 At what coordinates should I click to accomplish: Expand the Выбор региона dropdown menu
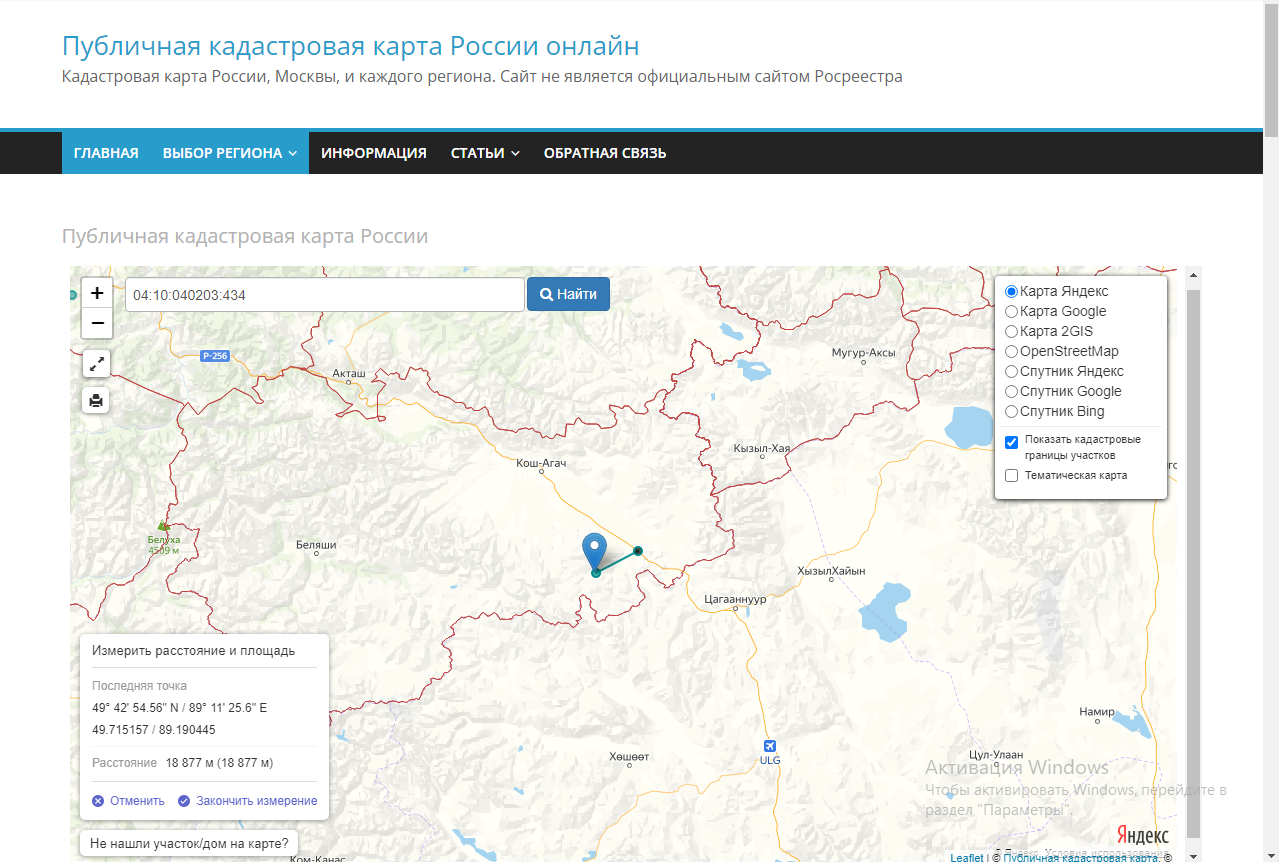229,153
